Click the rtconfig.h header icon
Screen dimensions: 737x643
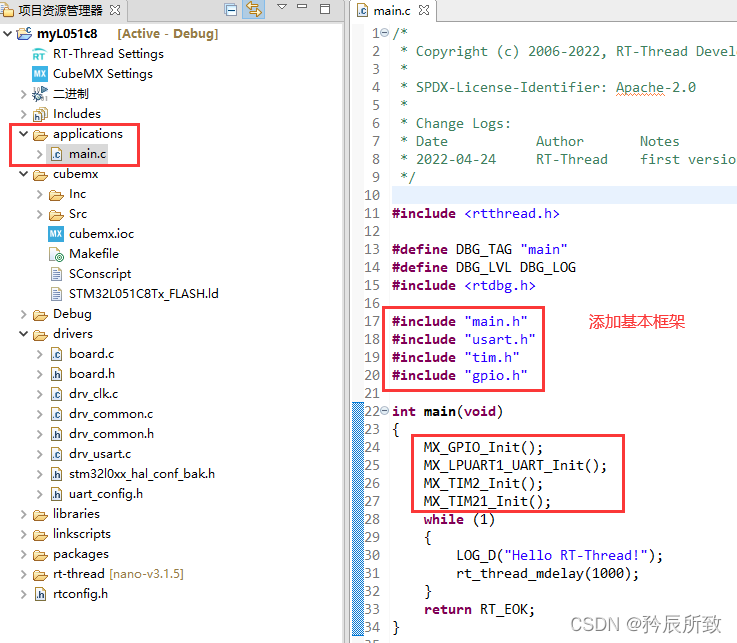point(40,595)
